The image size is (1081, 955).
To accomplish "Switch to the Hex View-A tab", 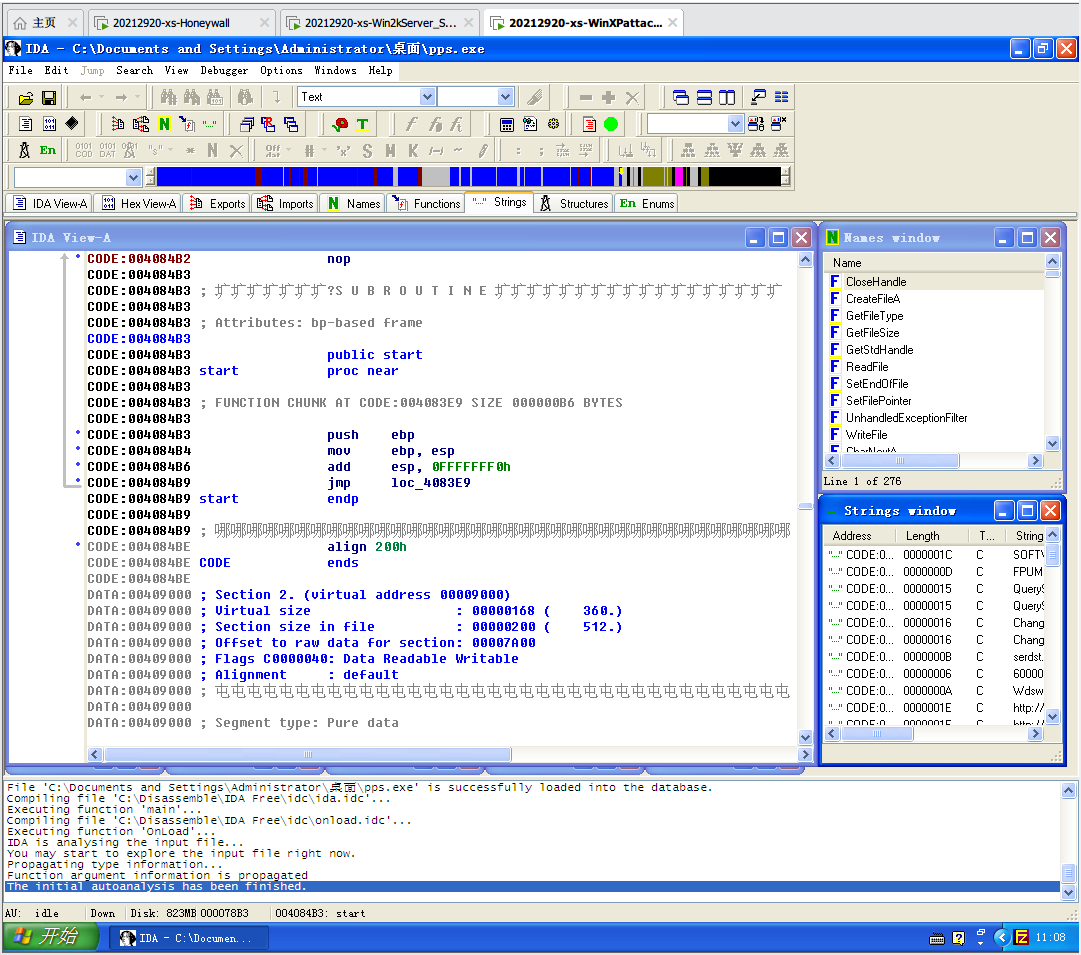I will click(139, 203).
